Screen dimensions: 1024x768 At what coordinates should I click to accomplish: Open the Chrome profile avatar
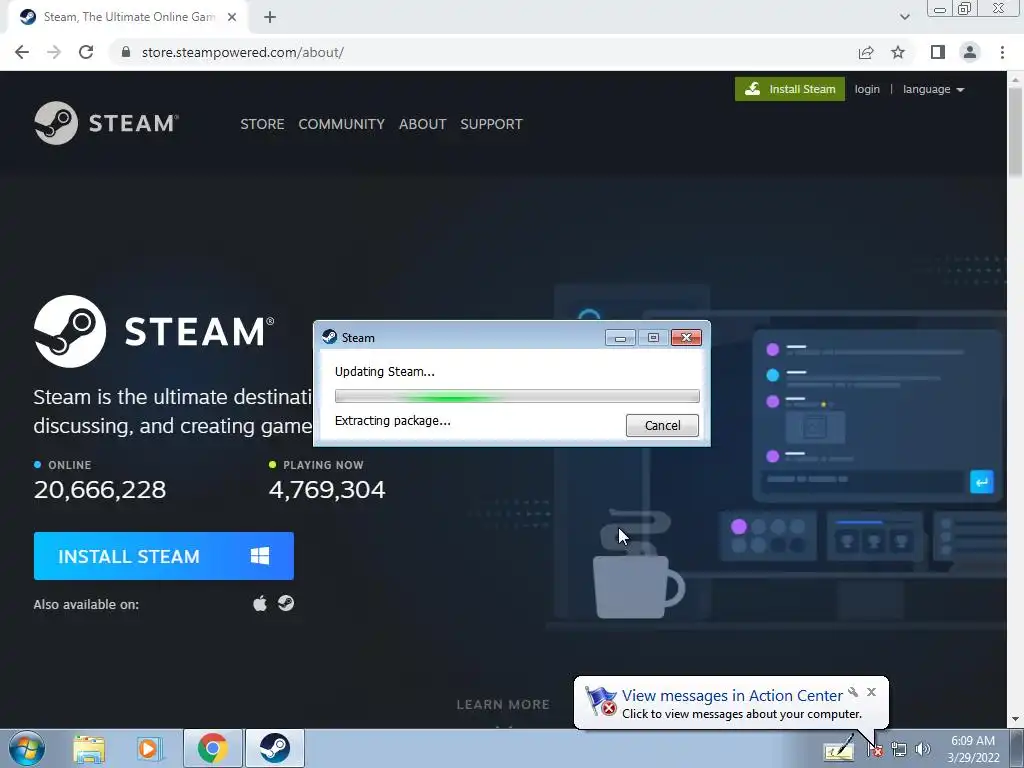coord(970,52)
